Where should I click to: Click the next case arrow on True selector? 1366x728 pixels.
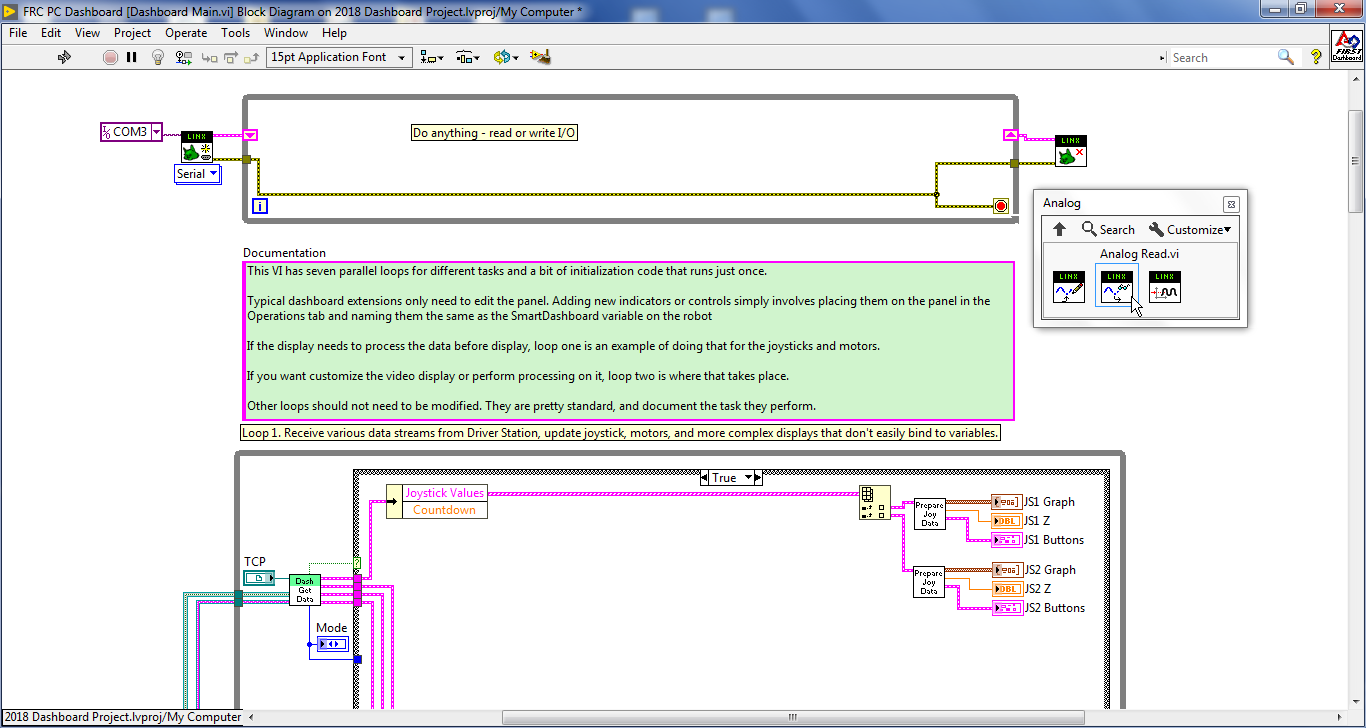(758, 478)
